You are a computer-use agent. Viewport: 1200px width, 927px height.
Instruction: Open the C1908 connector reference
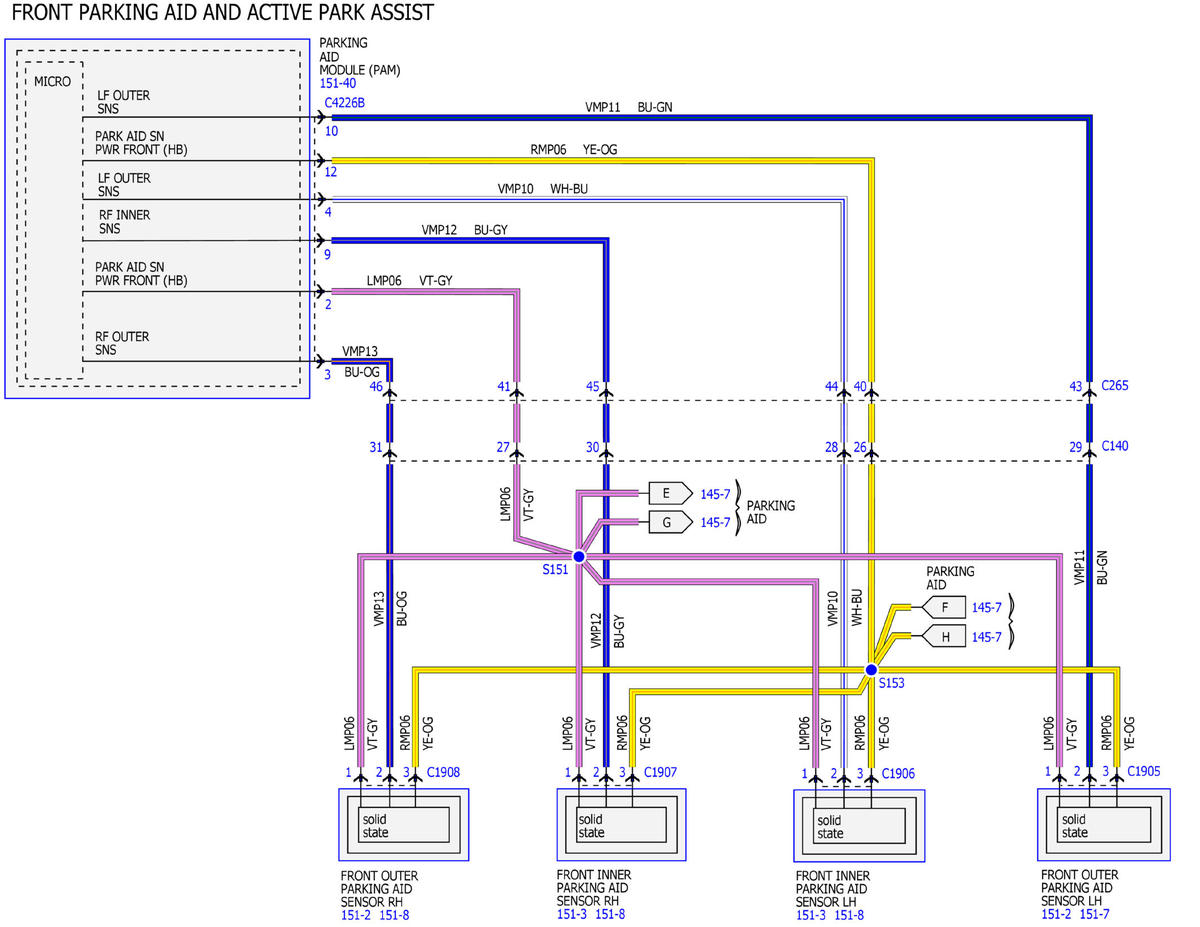click(x=443, y=772)
